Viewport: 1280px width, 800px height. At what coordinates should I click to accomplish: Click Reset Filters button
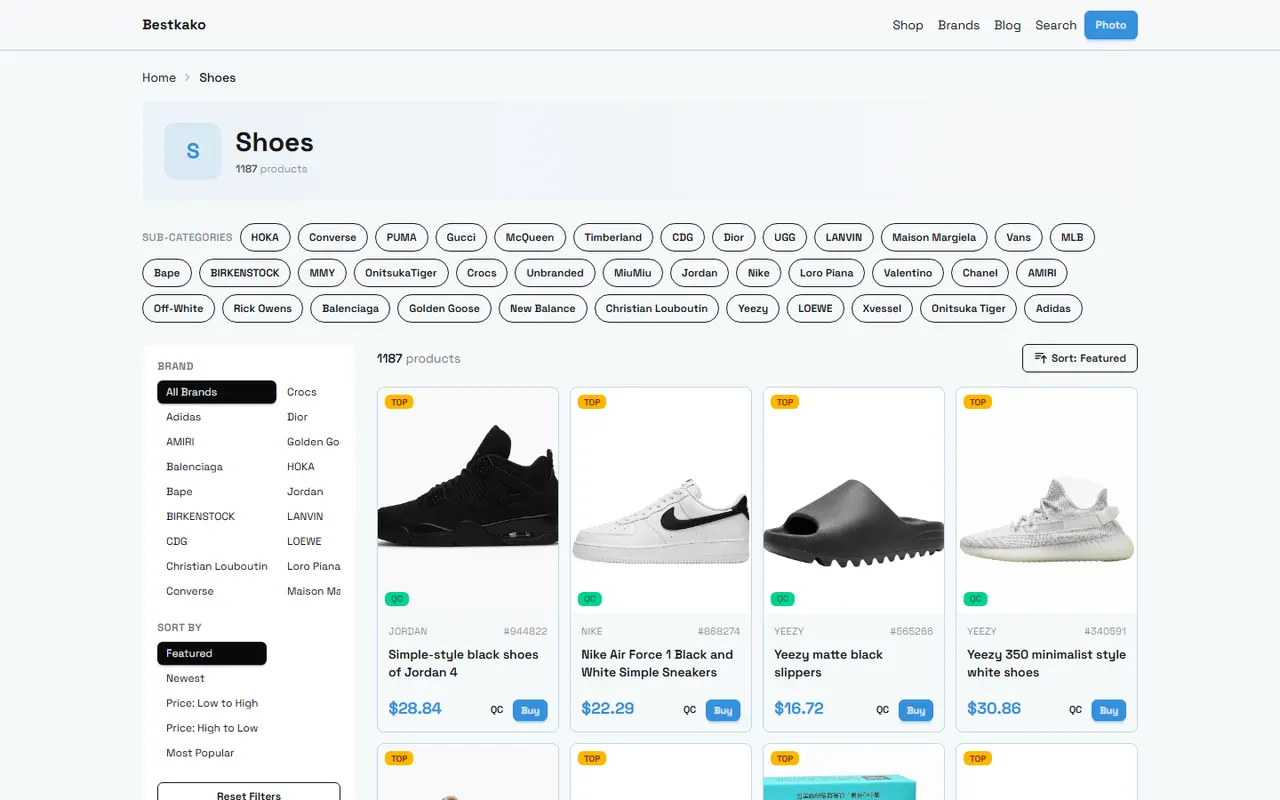(249, 794)
